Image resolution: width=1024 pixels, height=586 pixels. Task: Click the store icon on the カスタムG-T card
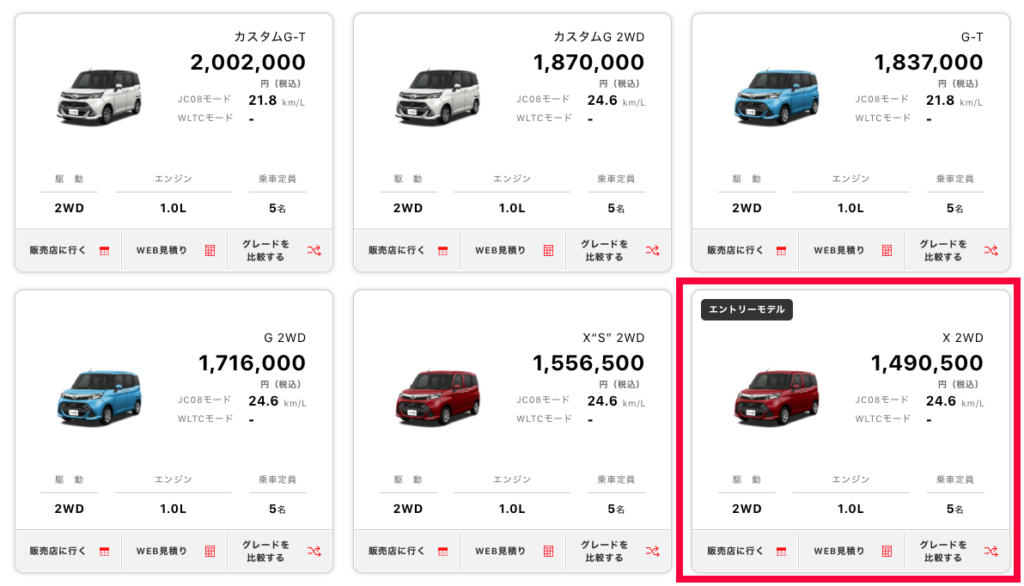click(103, 249)
